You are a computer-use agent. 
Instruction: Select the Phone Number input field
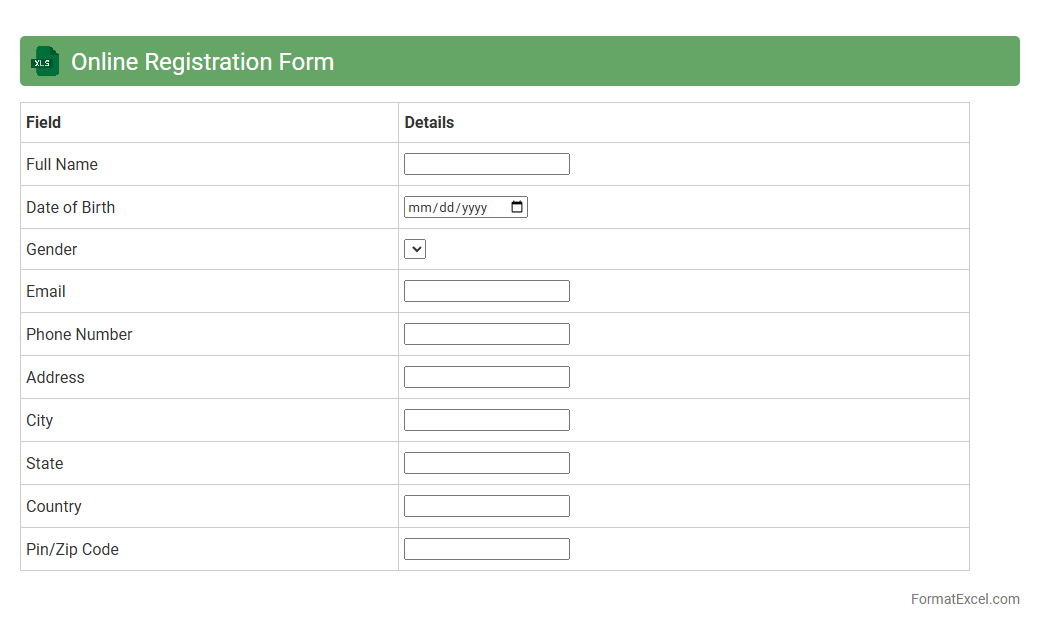pyautogui.click(x=487, y=334)
